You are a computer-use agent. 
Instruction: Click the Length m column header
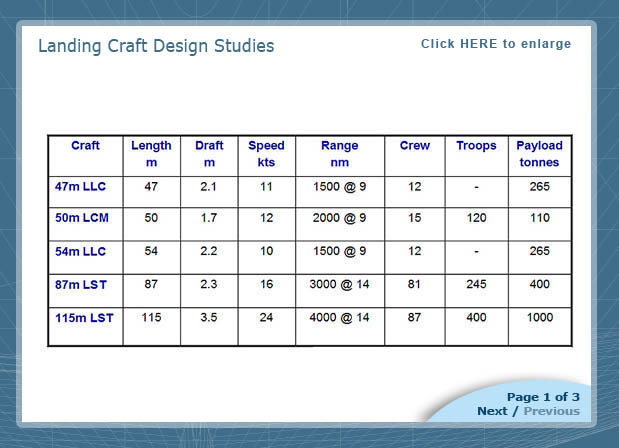[x=151, y=154]
